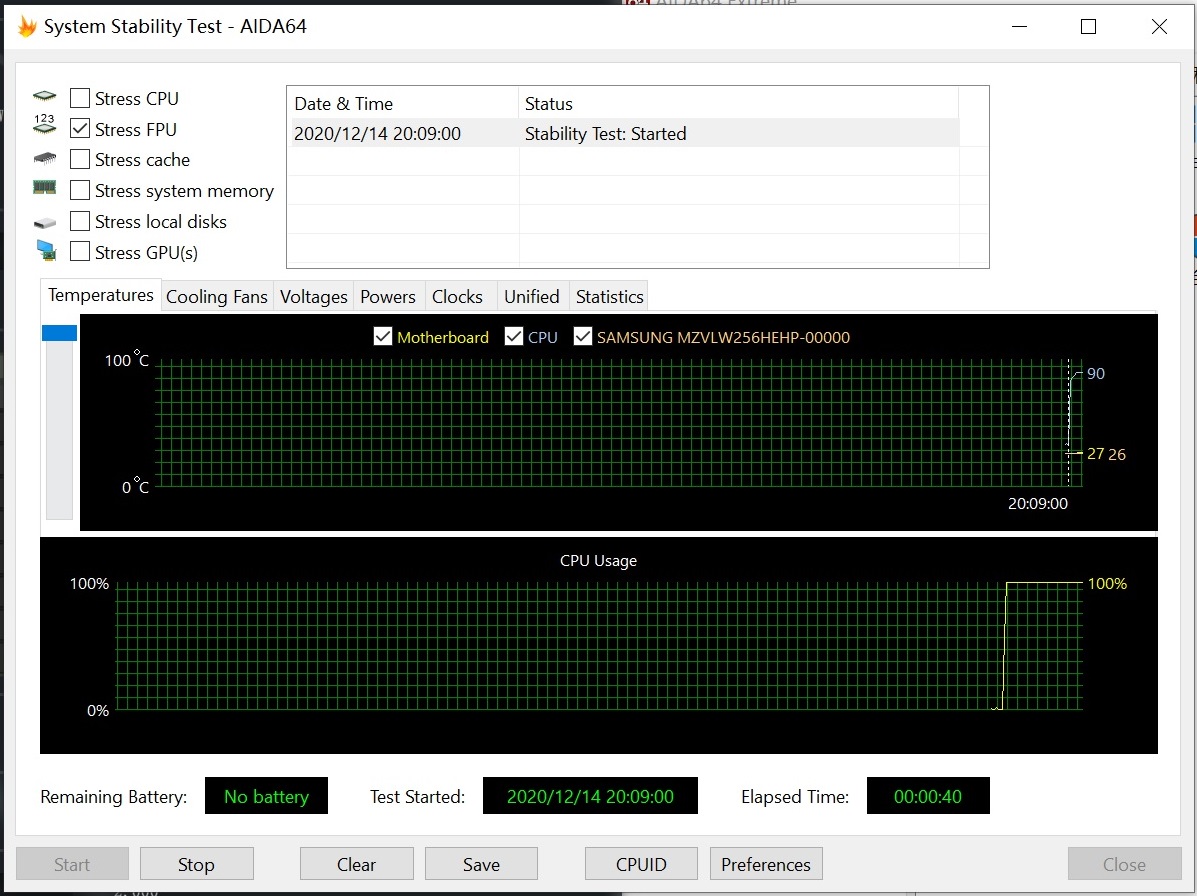The width and height of the screenshot is (1197, 896).
Task: Click the Stress system memory RAM icon
Action: [x=44, y=189]
